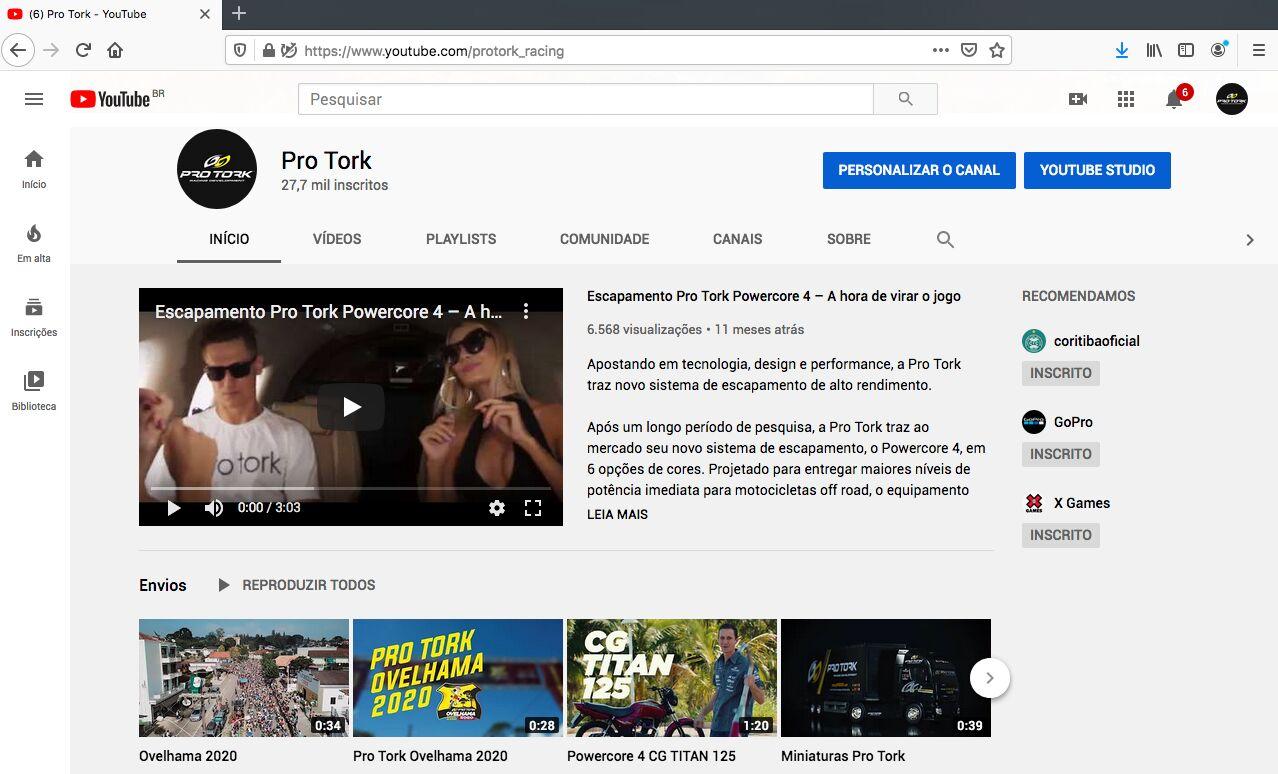Expand the description with LEIA MAIS

[x=617, y=514]
